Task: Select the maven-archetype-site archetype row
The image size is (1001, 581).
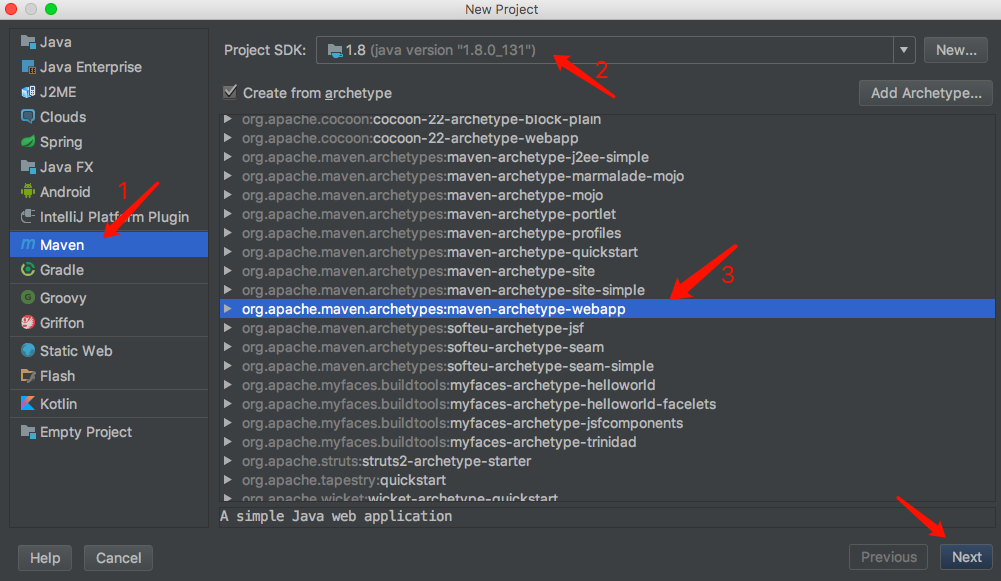Action: click(607, 271)
